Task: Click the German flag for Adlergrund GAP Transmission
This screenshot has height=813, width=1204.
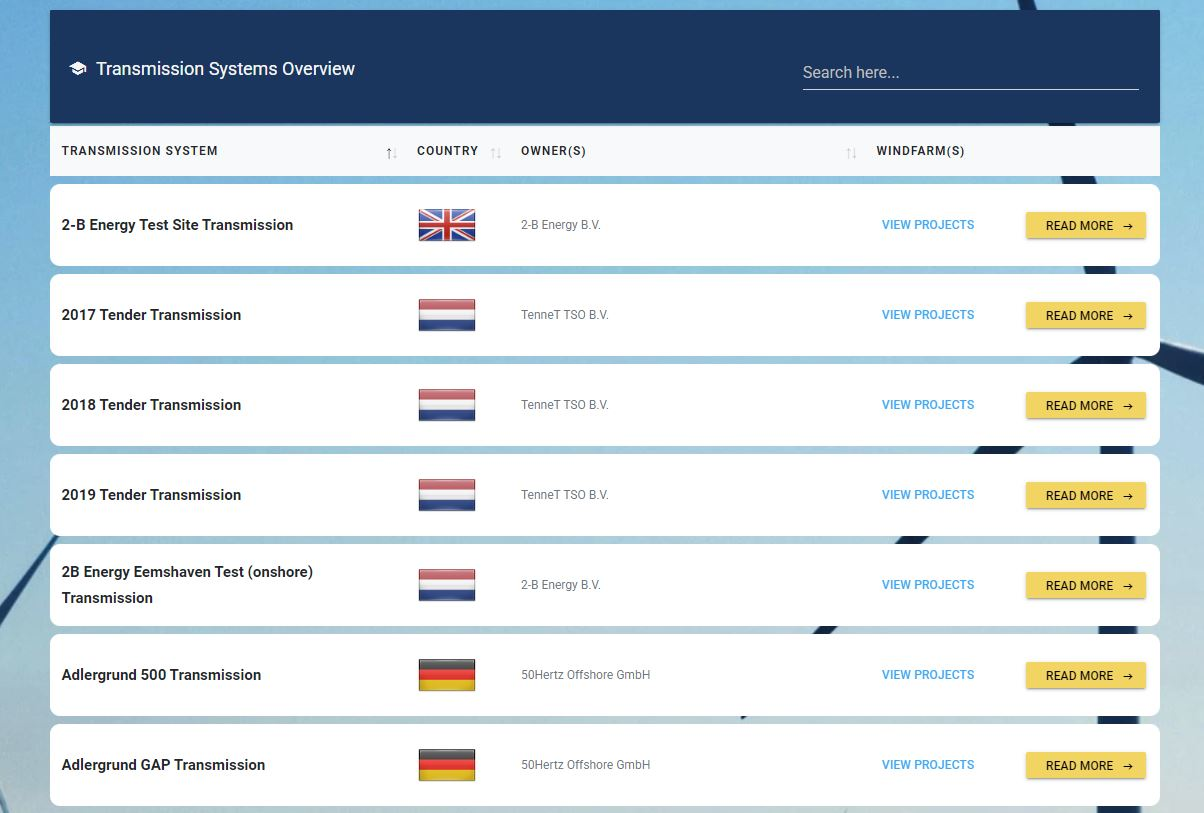Action: 446,765
